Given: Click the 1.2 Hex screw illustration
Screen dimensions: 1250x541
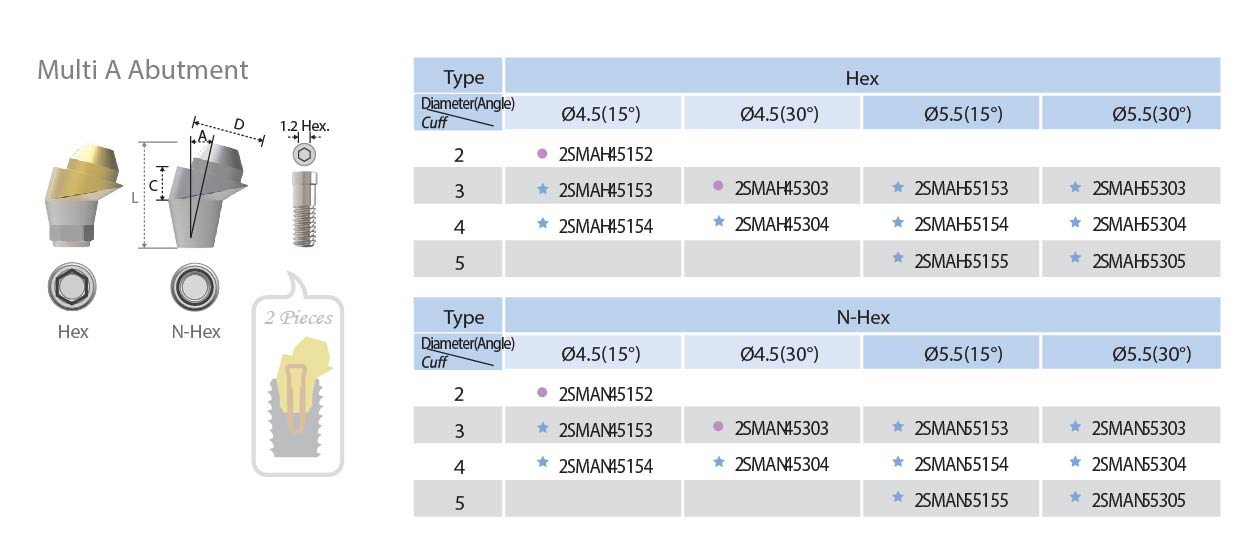Looking at the screenshot, I should pyautogui.click(x=305, y=197).
